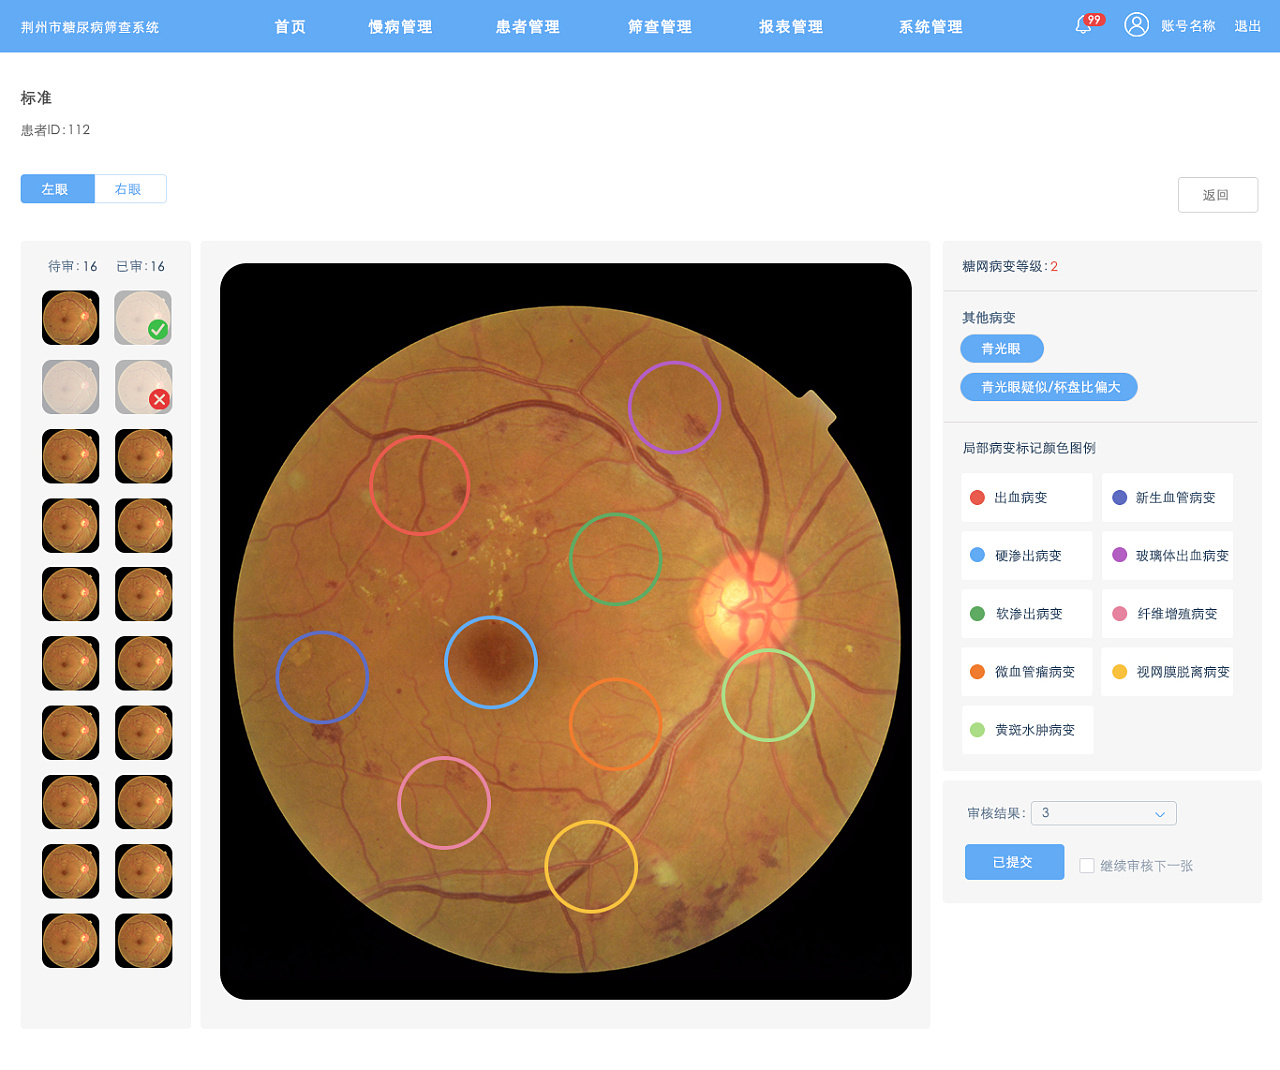
Task: Select the dark blue circle marker on fundus
Action: 322,677
